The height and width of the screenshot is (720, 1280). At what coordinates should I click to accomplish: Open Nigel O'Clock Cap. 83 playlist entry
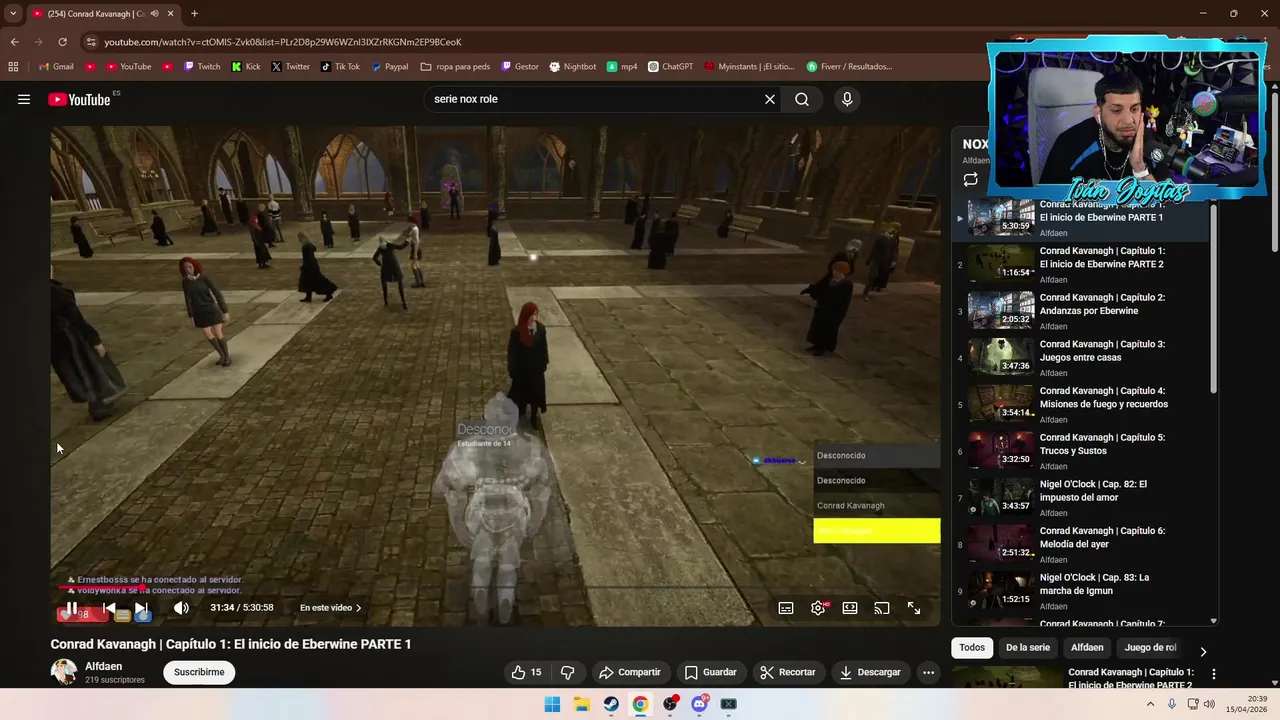1080,591
